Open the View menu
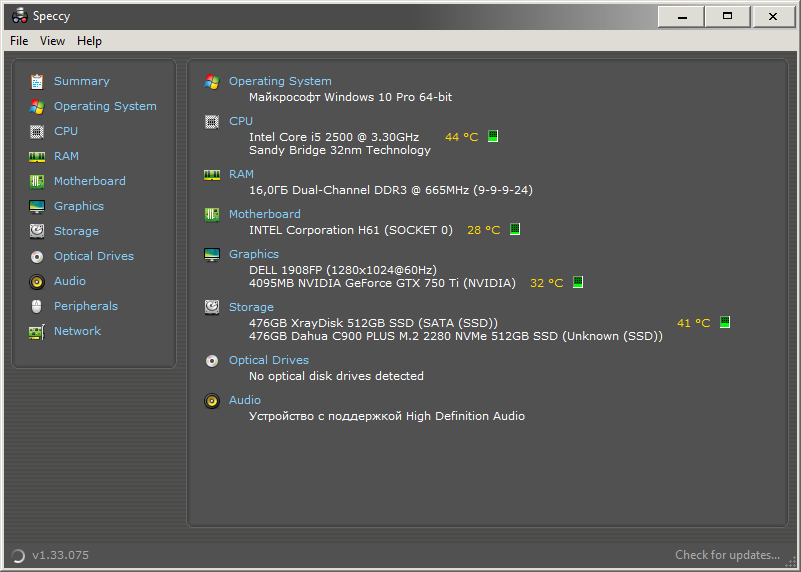 point(52,41)
